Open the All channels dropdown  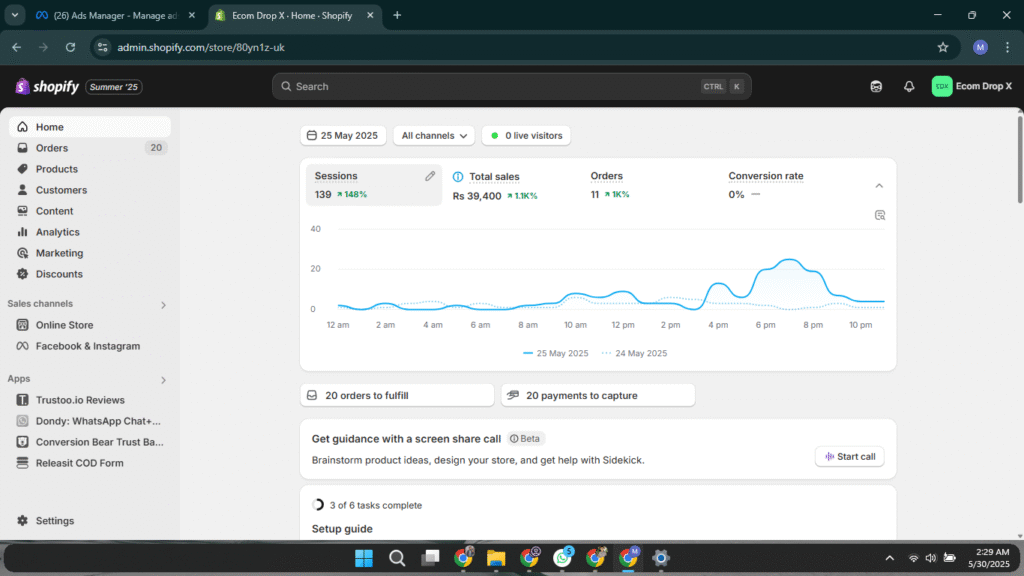tap(433, 136)
